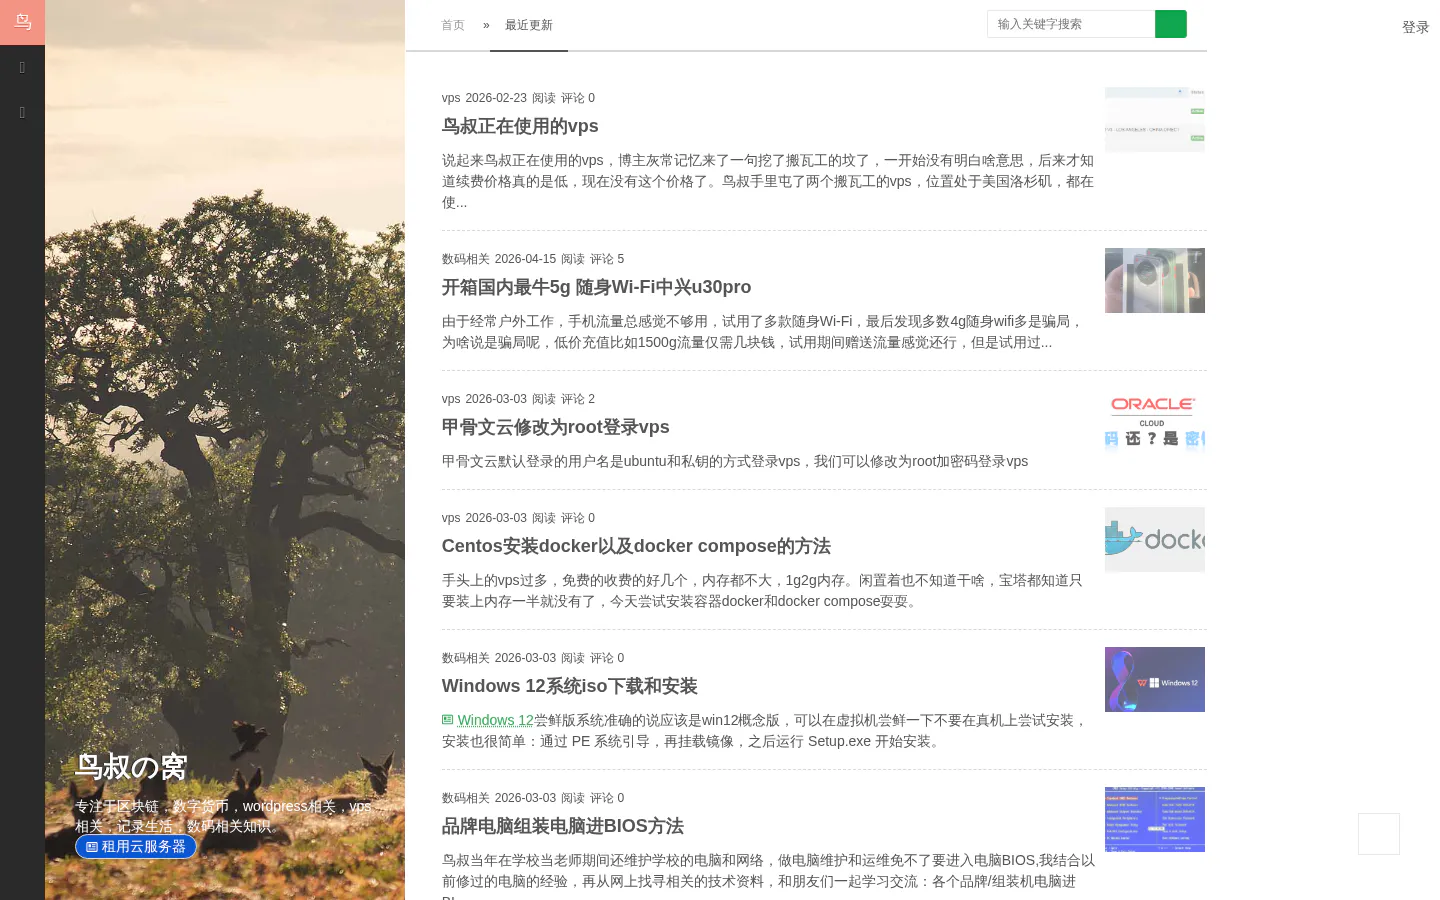
Task: Click the Oracle Cloud thumbnail image
Action: 1155,420
